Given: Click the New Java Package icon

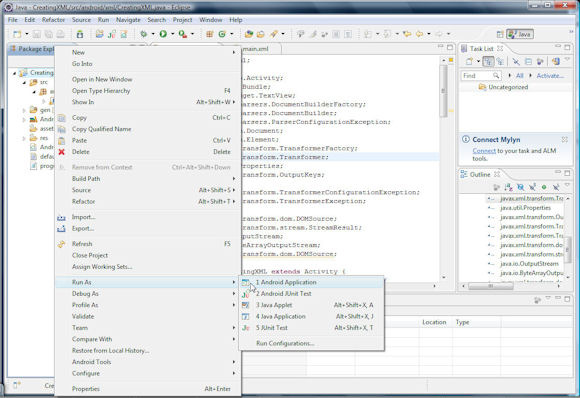Looking at the screenshot, I should [x=210, y=34].
